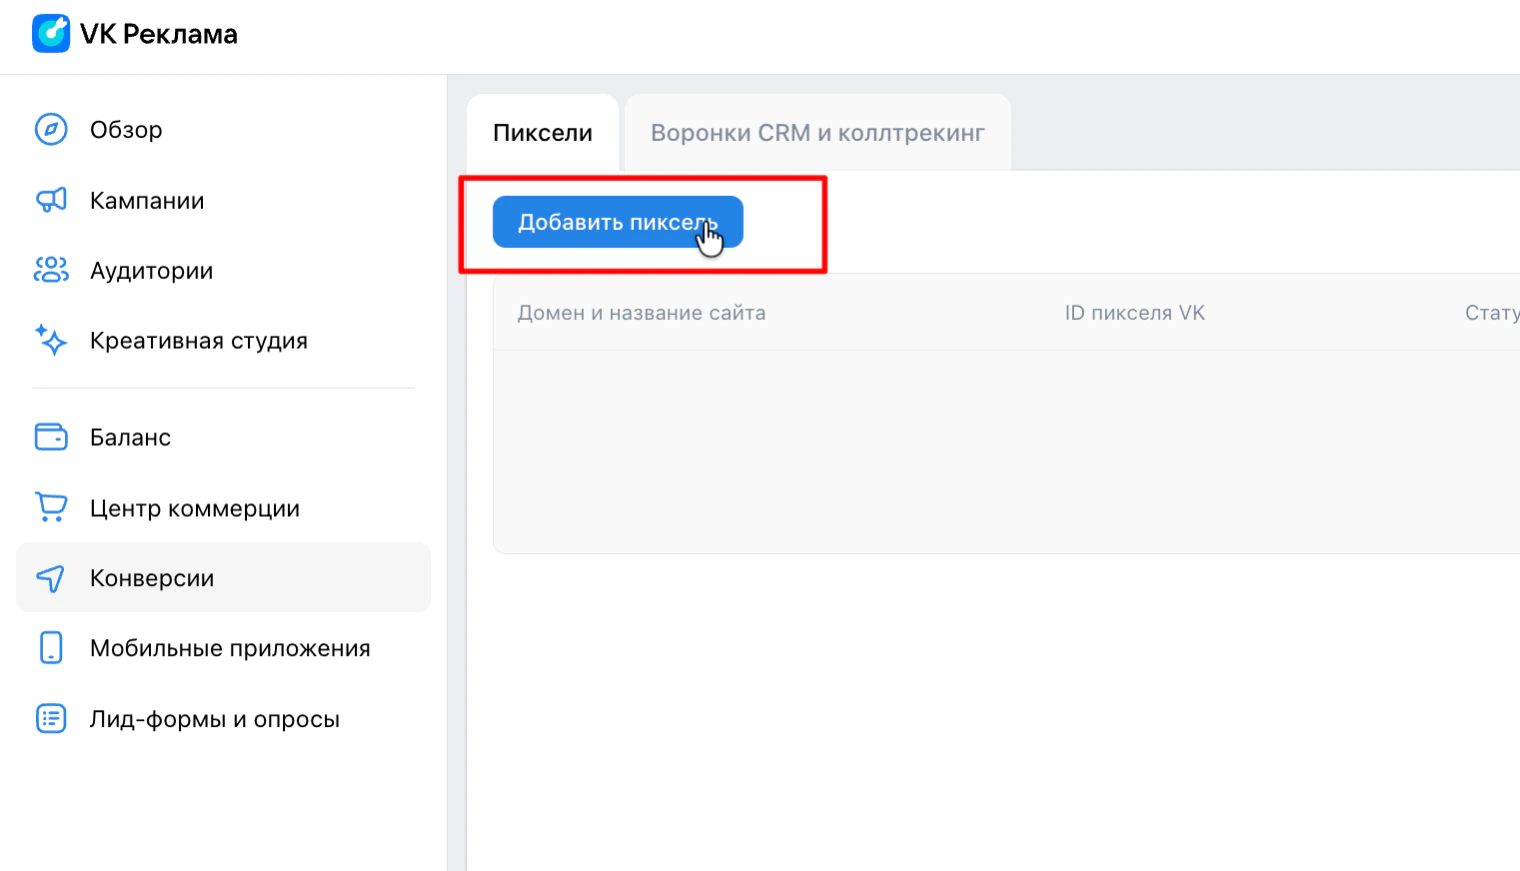Open Центр коммерции section
Image resolution: width=1520 pixels, height=871 pixels.
point(195,508)
